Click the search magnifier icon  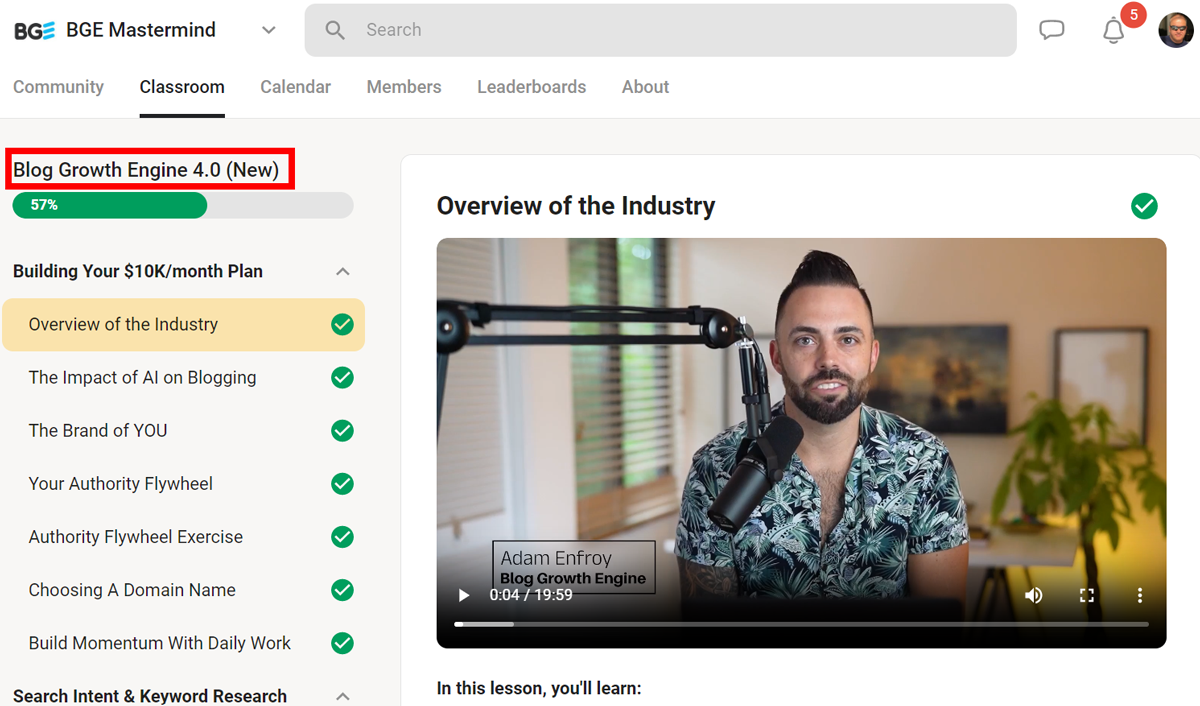(335, 30)
